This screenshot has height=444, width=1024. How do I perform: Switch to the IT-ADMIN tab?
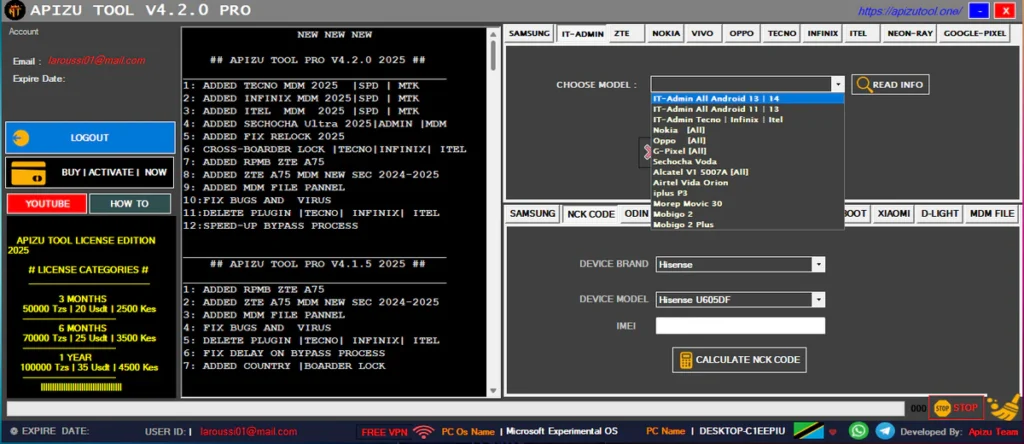click(x=583, y=34)
